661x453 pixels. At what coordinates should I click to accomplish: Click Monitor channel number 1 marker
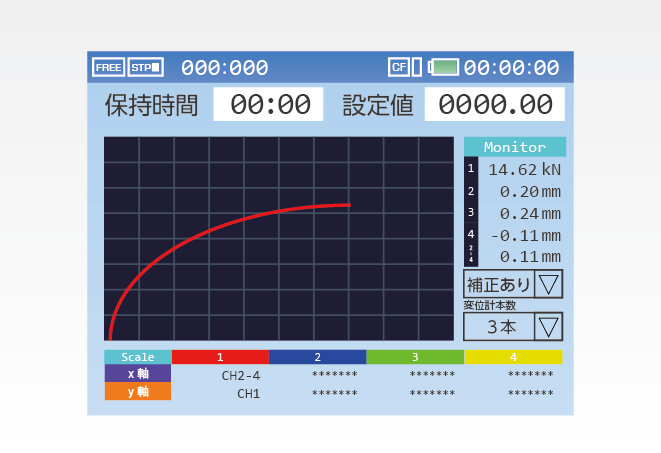tap(471, 168)
